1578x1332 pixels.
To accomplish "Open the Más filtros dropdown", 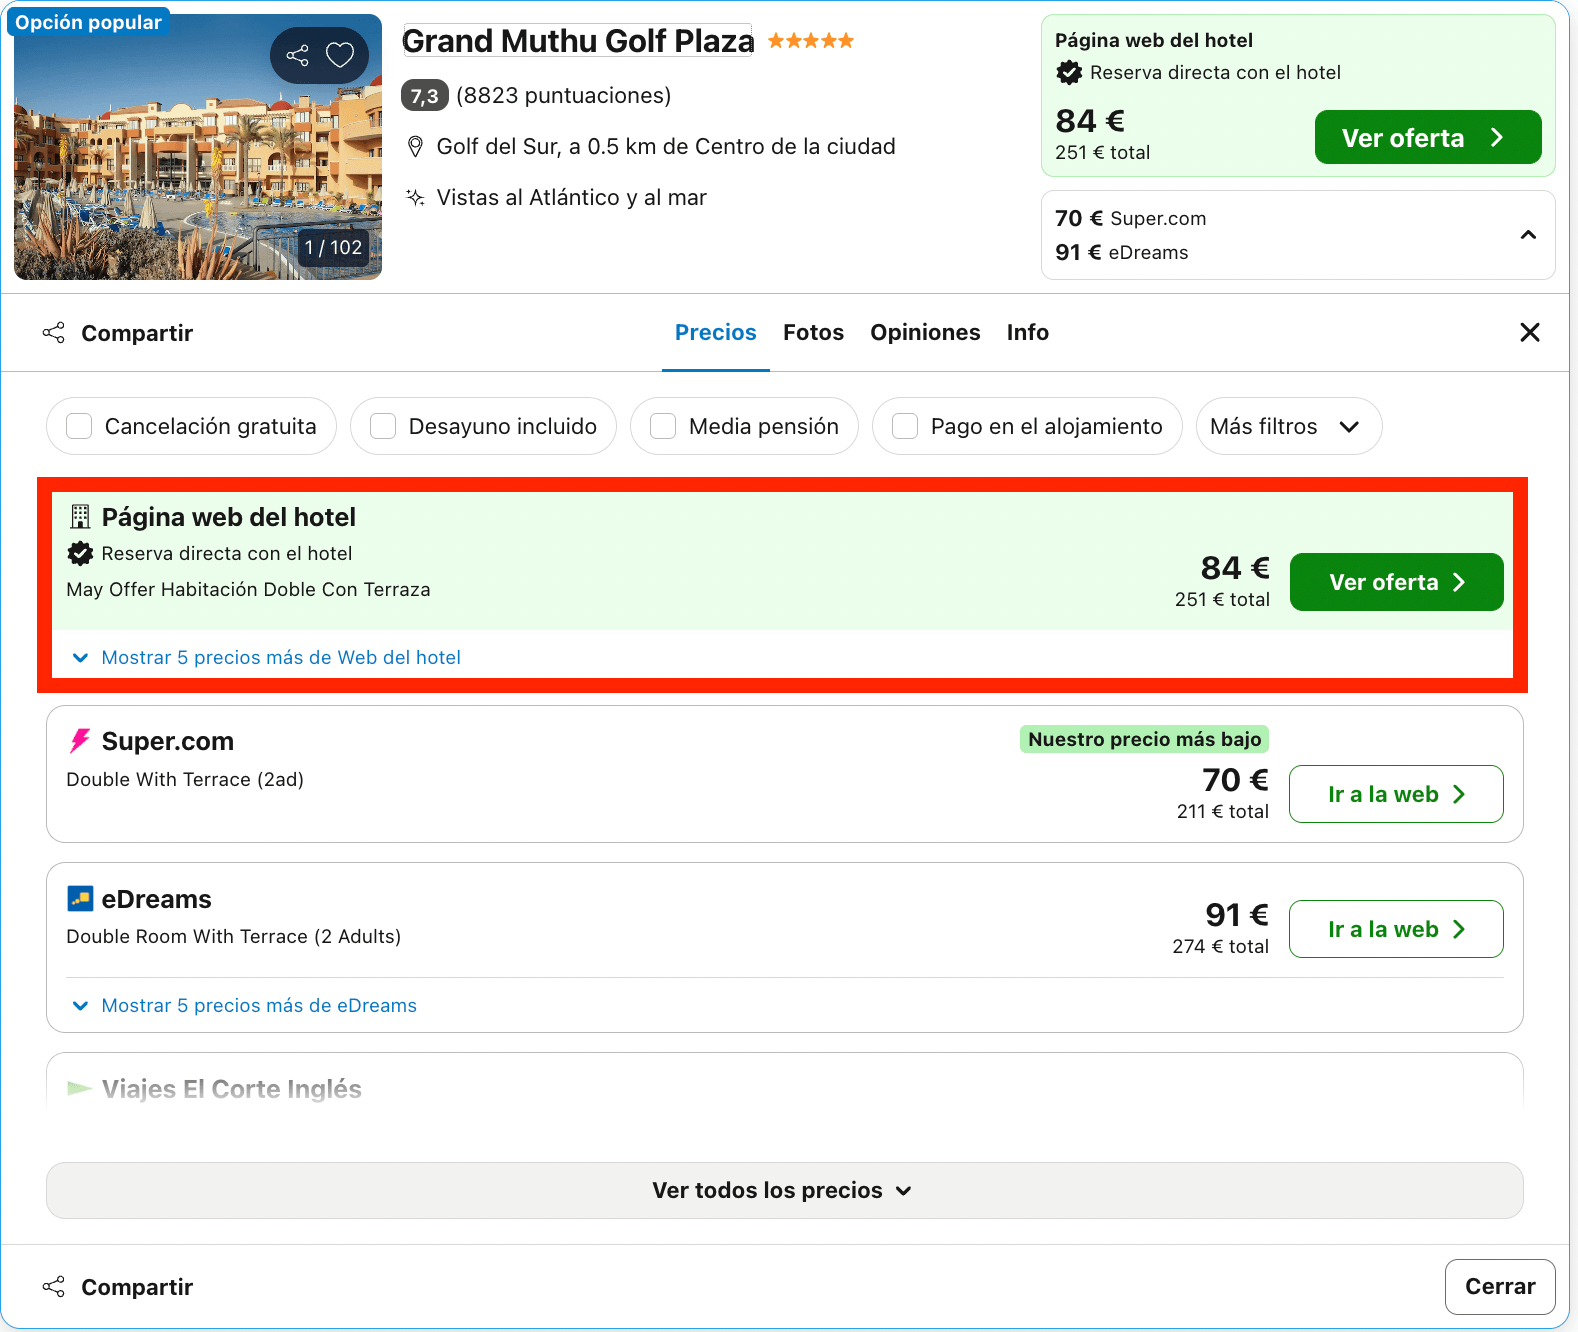I will (1289, 426).
